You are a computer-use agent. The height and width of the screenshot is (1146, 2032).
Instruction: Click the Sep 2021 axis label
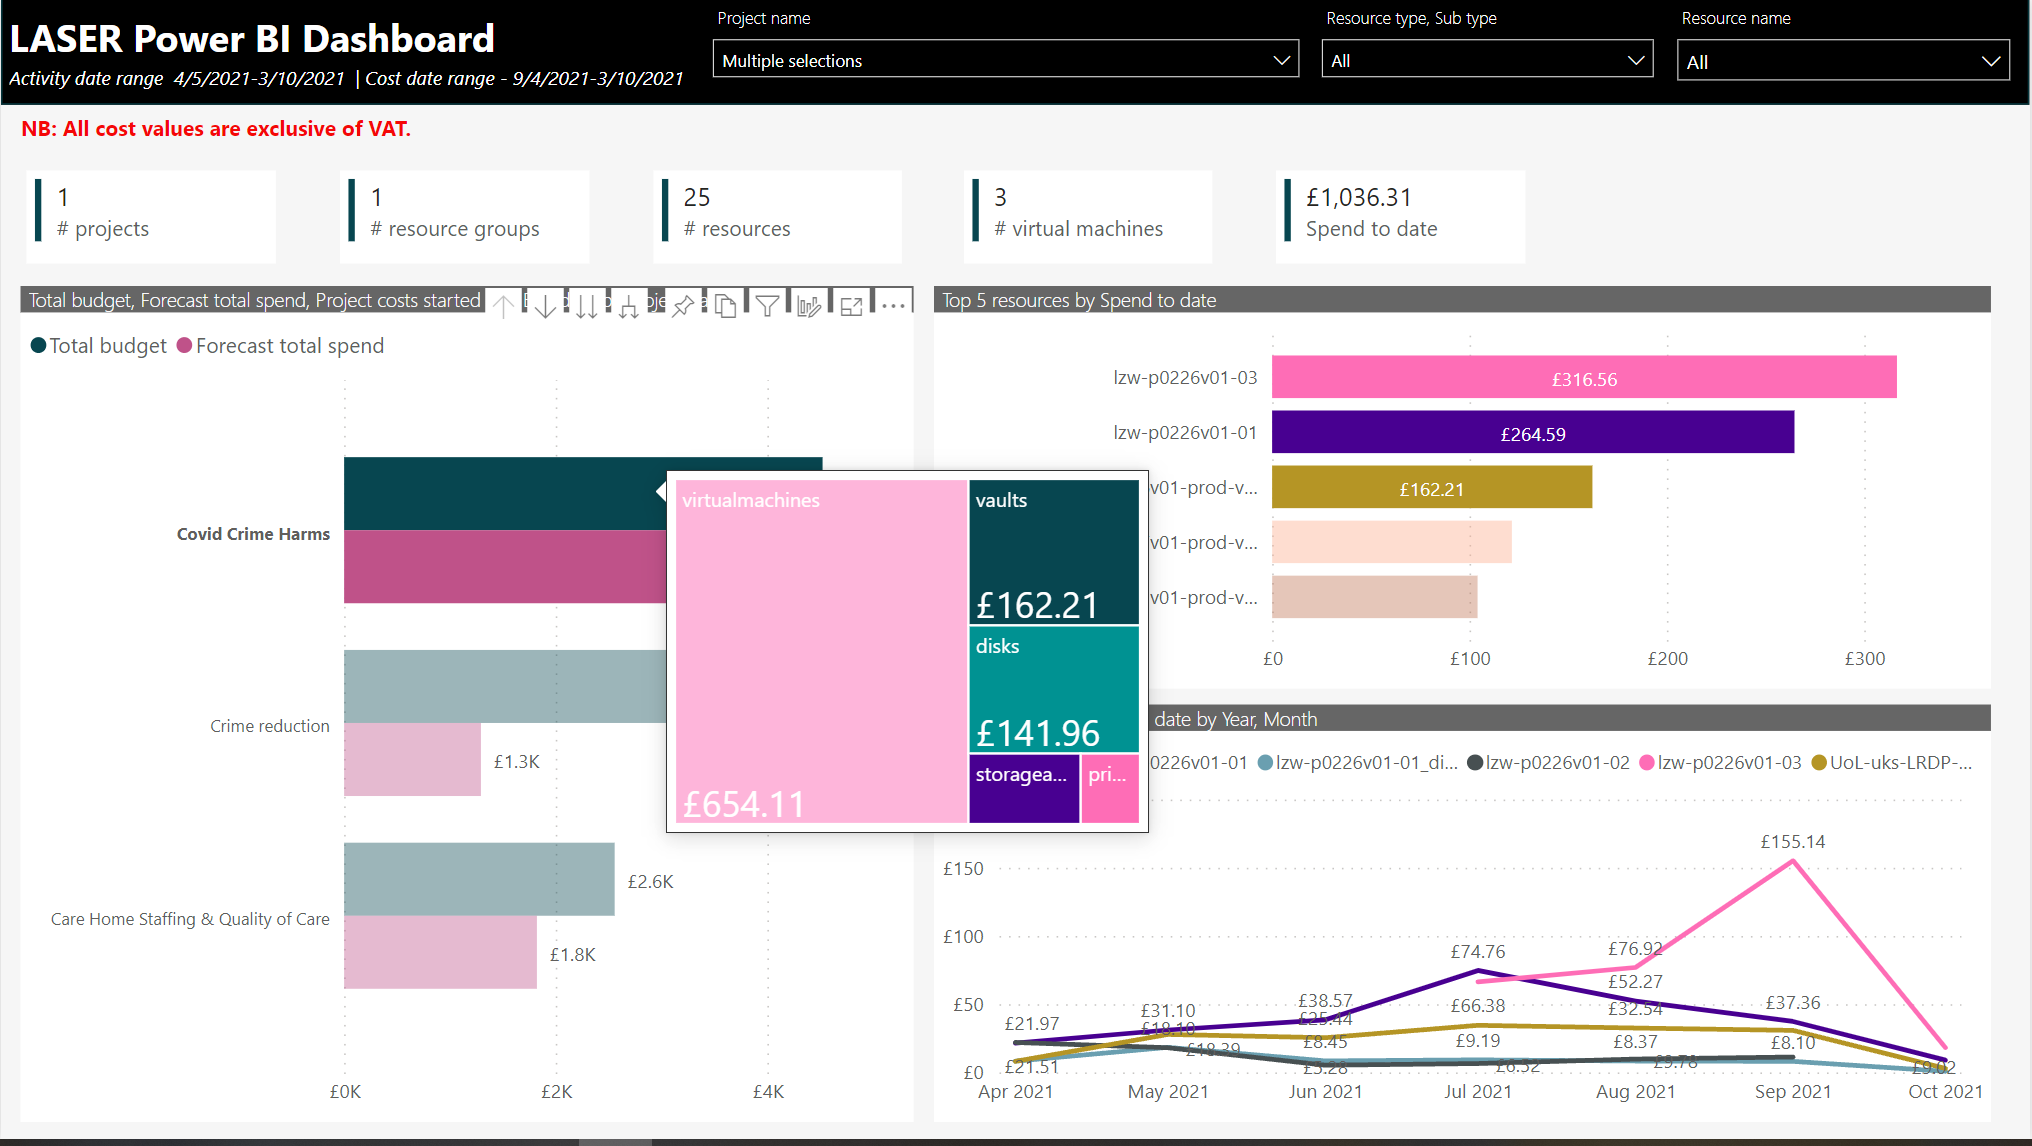1793,1092
